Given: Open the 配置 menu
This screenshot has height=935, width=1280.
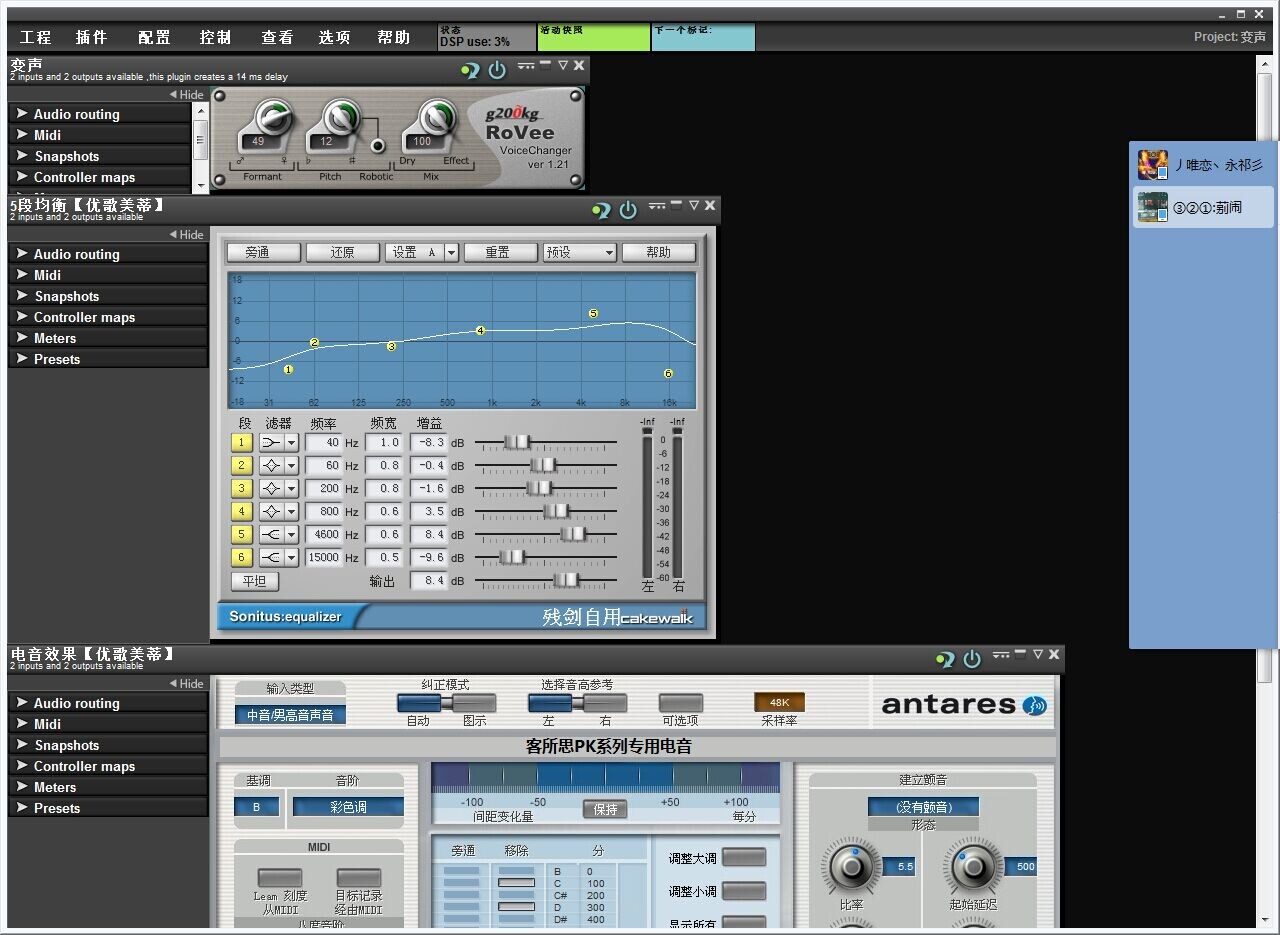Looking at the screenshot, I should click(x=155, y=37).
